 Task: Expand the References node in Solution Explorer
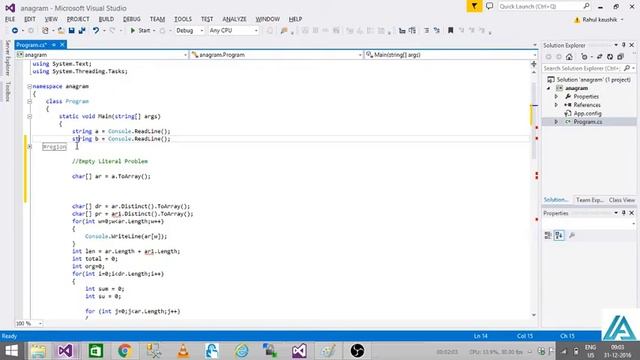point(556,105)
